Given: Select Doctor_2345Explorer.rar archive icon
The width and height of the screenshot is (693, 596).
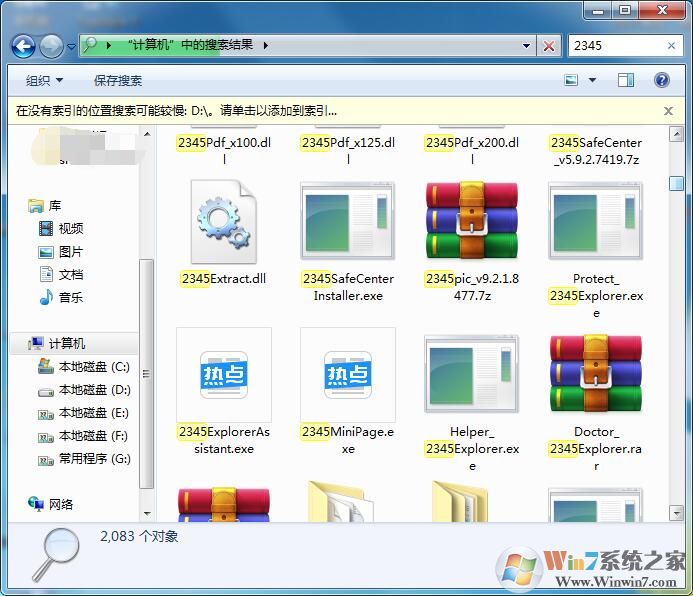Looking at the screenshot, I should pyautogui.click(x=595, y=373).
